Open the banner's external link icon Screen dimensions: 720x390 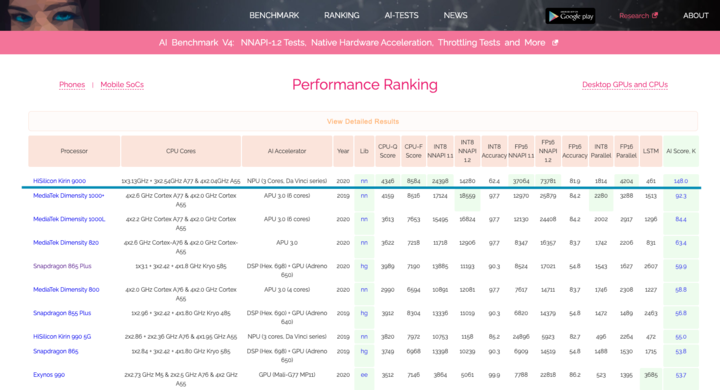coord(555,43)
